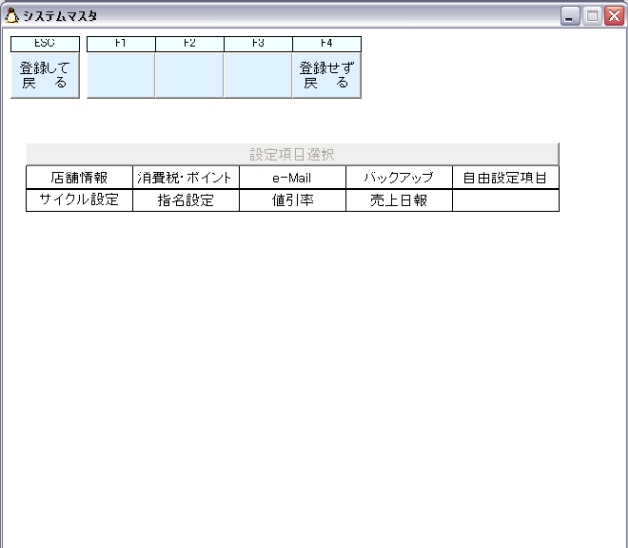This screenshot has height=548, width=628.
Task: Close the システムマスタ window
Action: tap(612, 16)
